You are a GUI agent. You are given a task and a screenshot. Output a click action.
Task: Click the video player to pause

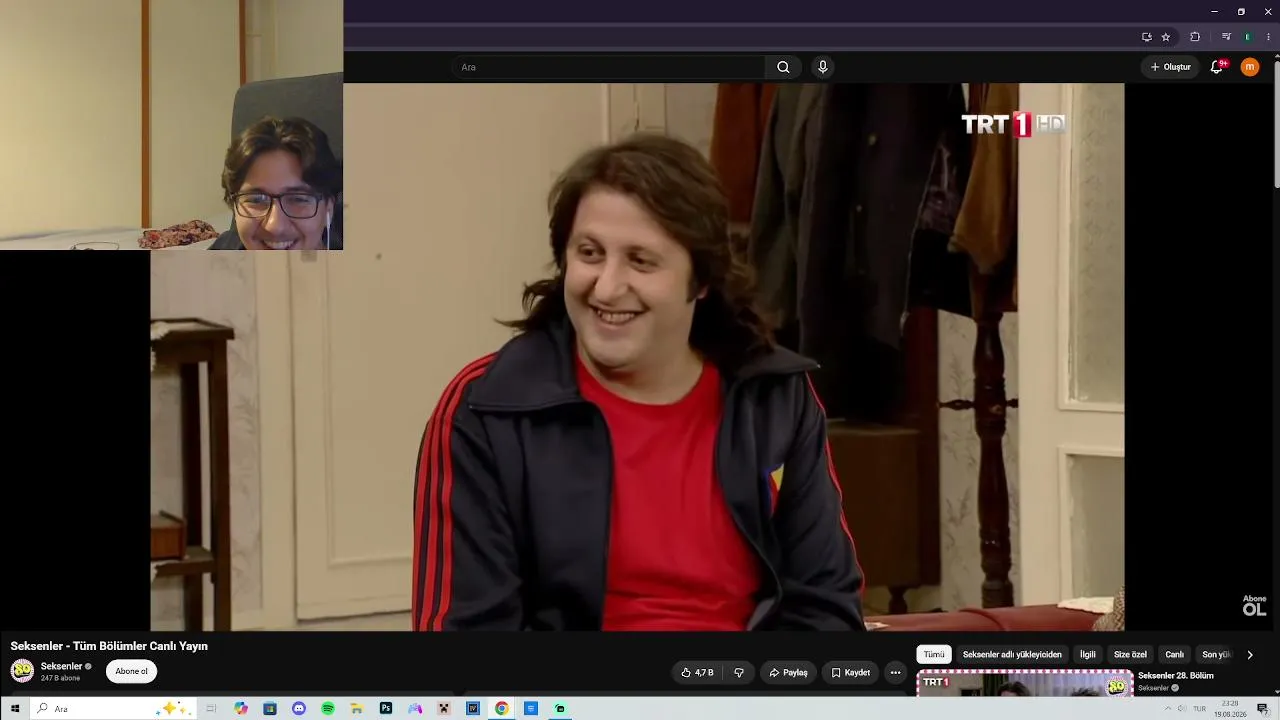tap(637, 357)
